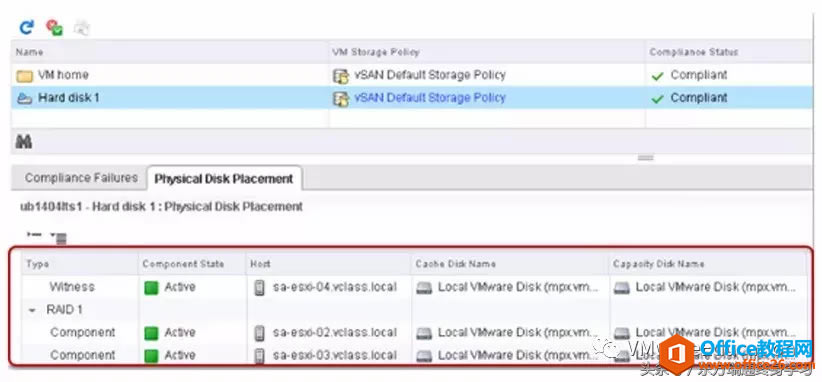This screenshot has height=382, width=822.
Task: Sort by Compliance Status column header
Action: [694, 52]
